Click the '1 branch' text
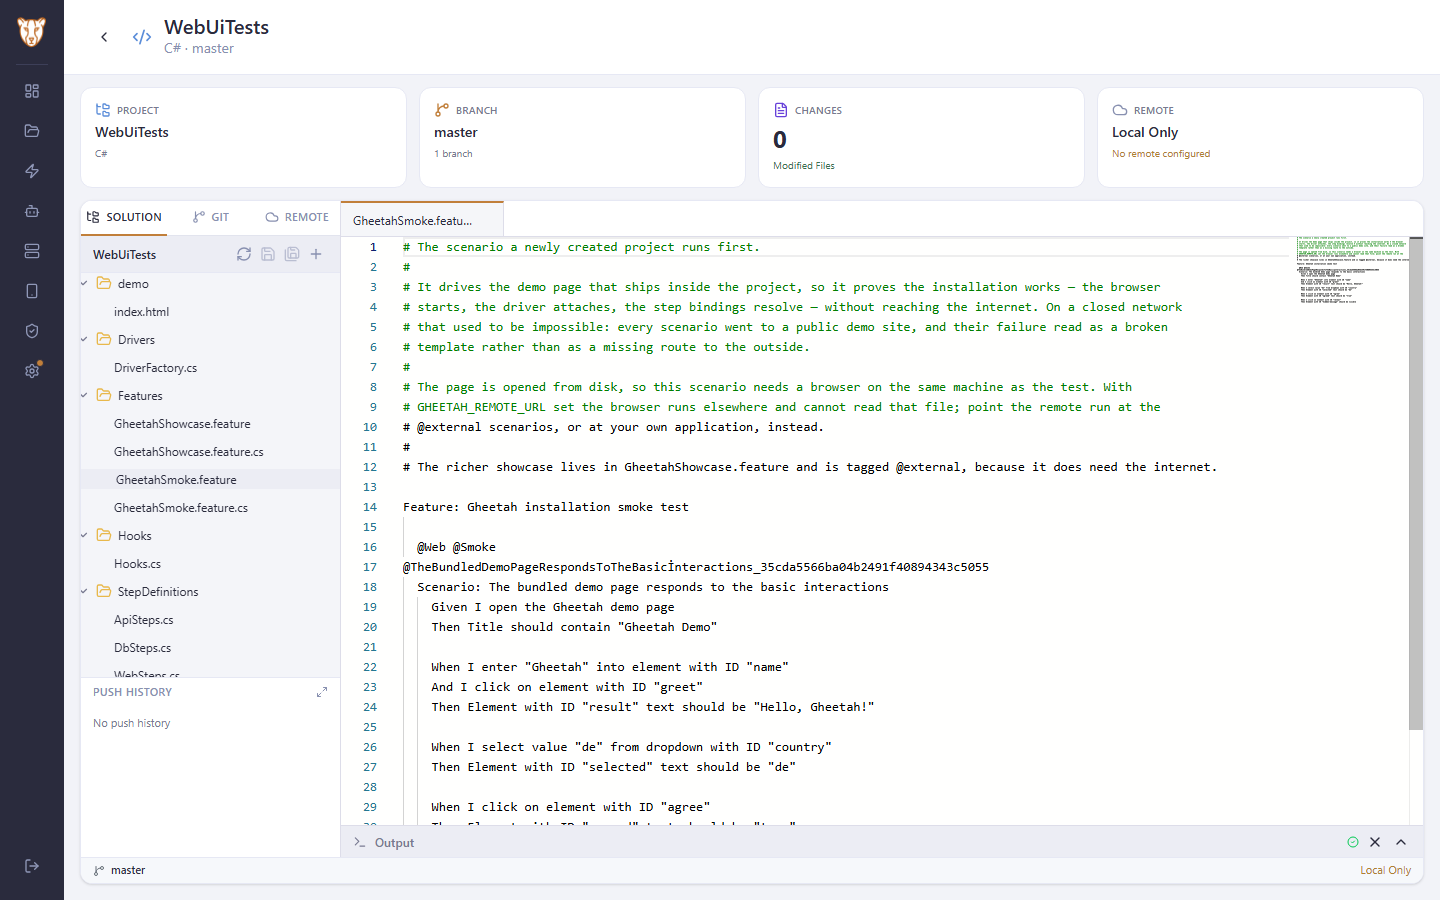This screenshot has width=1440, height=900. tap(453, 154)
